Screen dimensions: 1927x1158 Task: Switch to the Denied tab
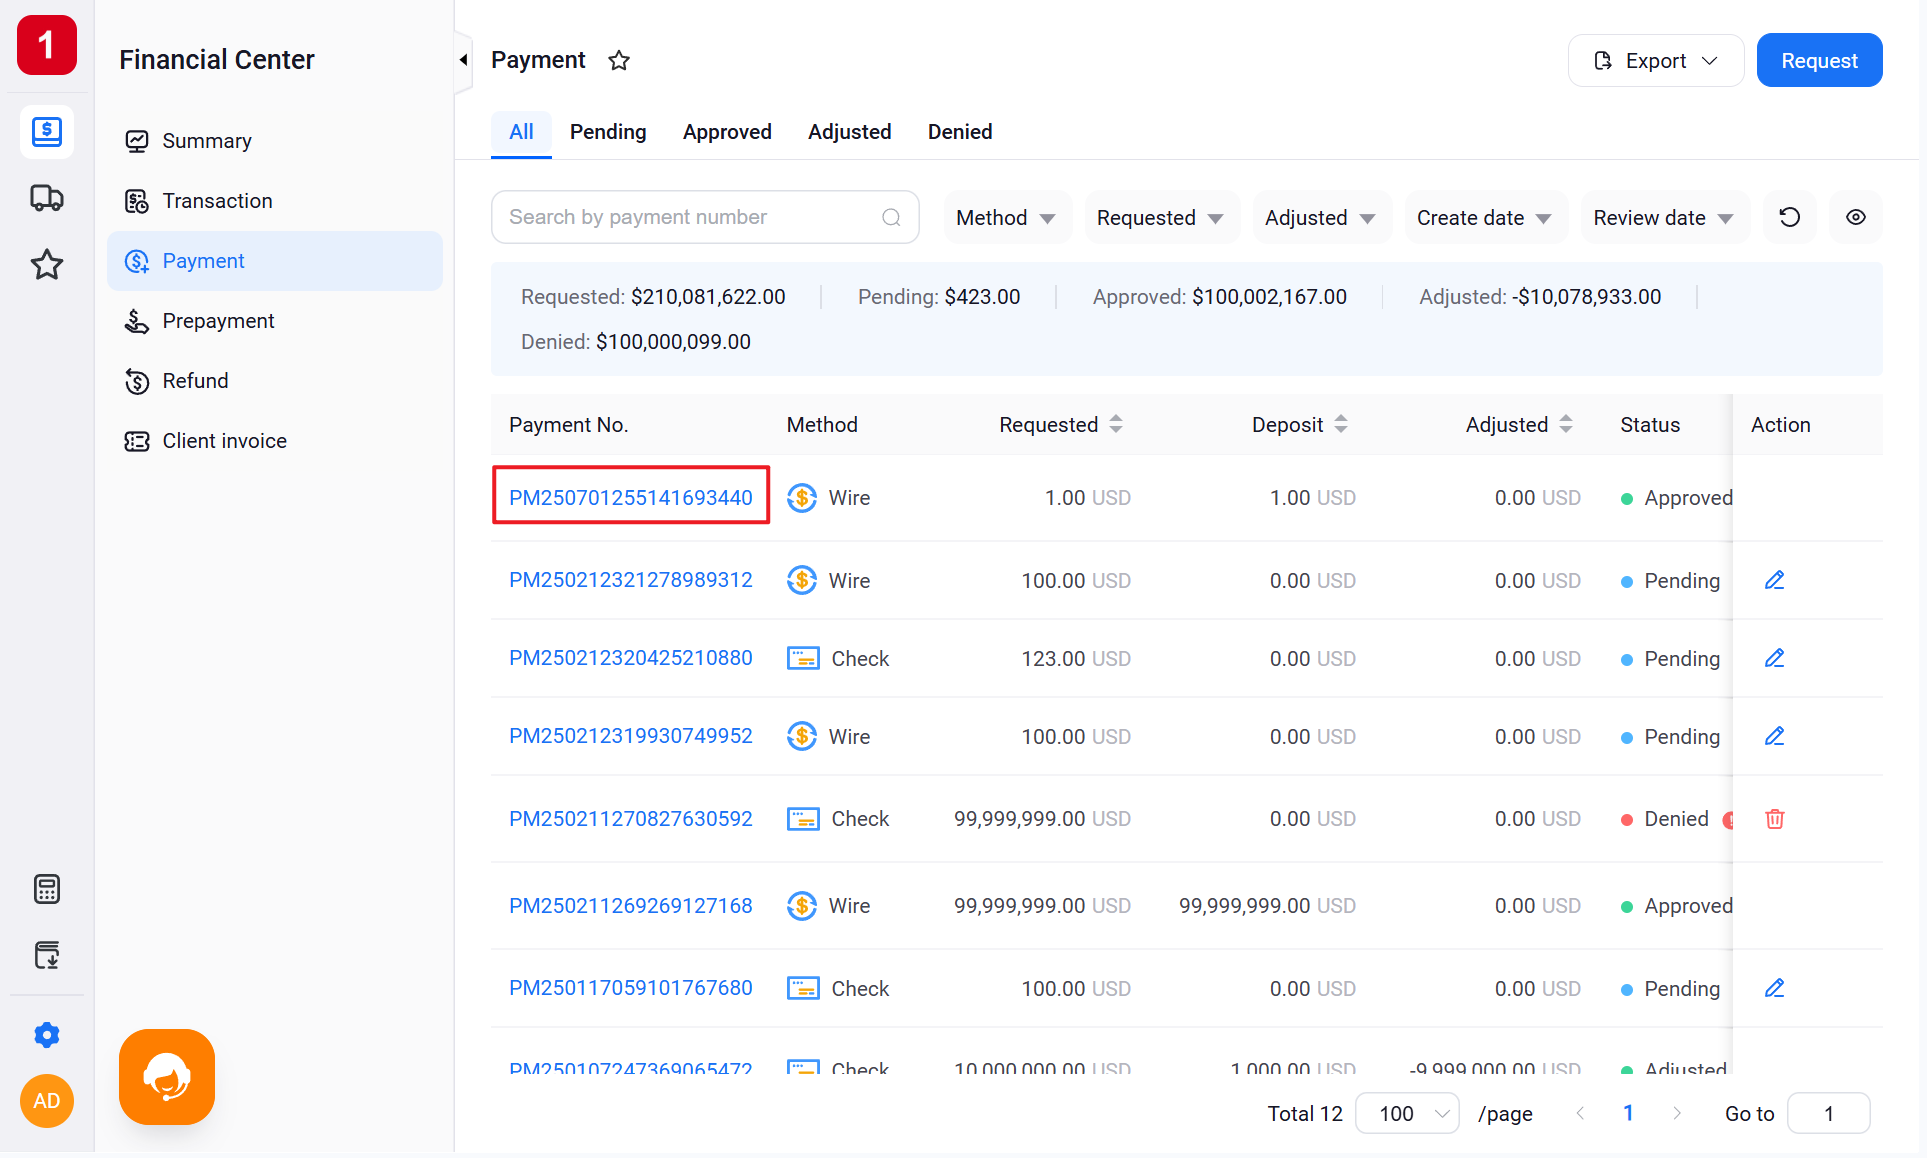[960, 132]
